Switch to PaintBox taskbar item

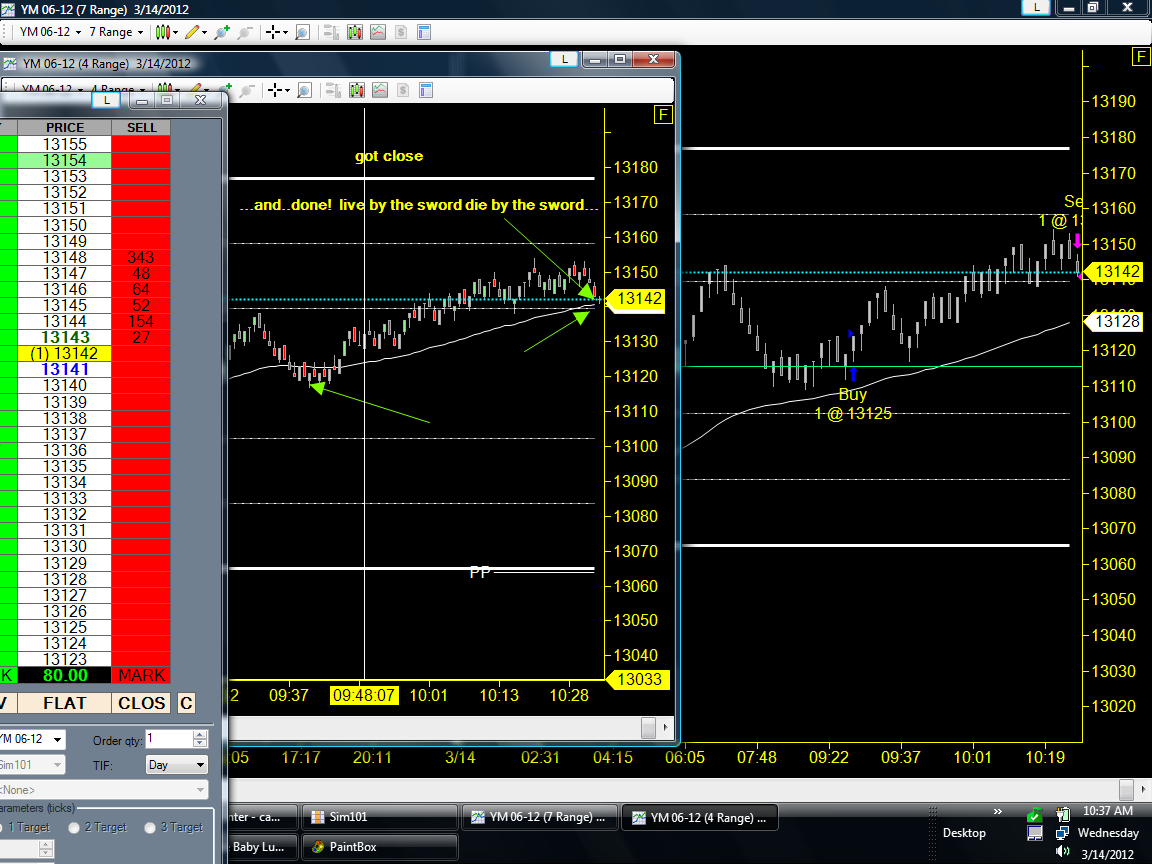click(379, 846)
